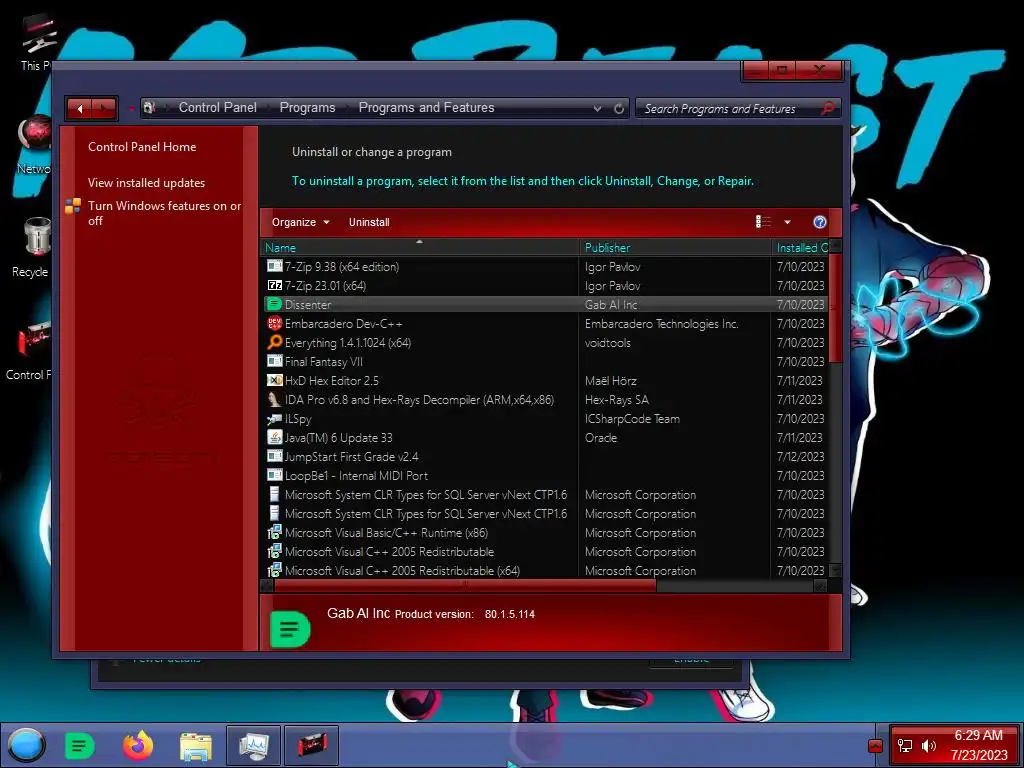Image resolution: width=1024 pixels, height=768 pixels.
Task: Click the Oracle publisher cell
Action: [x=601, y=438]
